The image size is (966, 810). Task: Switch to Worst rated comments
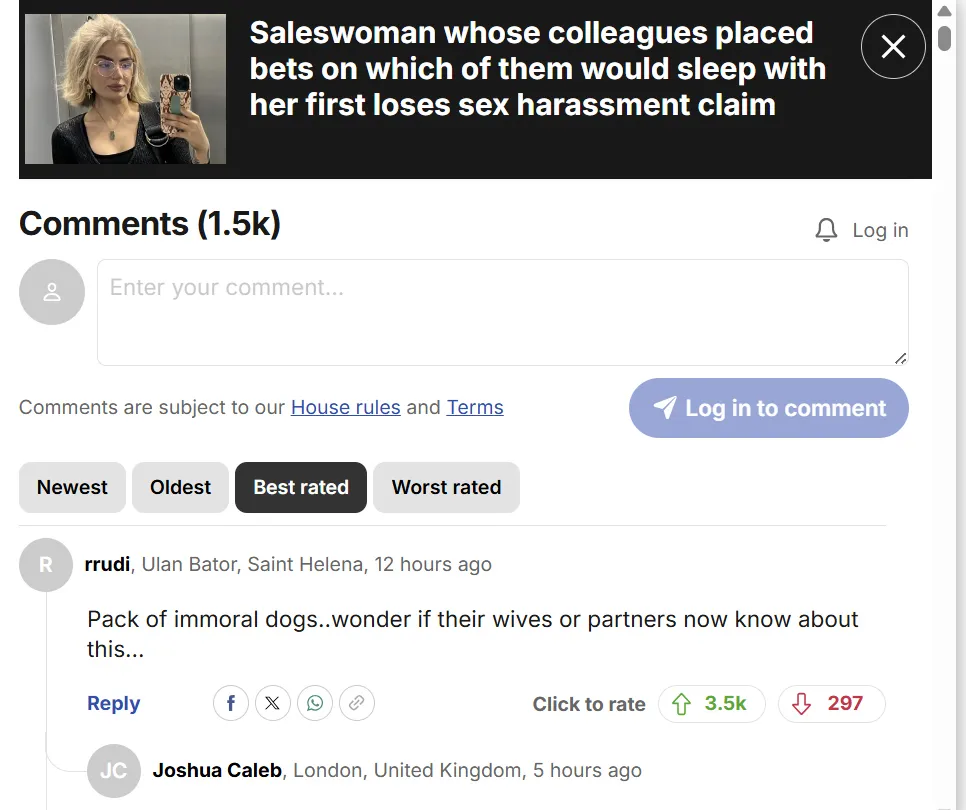click(x=446, y=488)
